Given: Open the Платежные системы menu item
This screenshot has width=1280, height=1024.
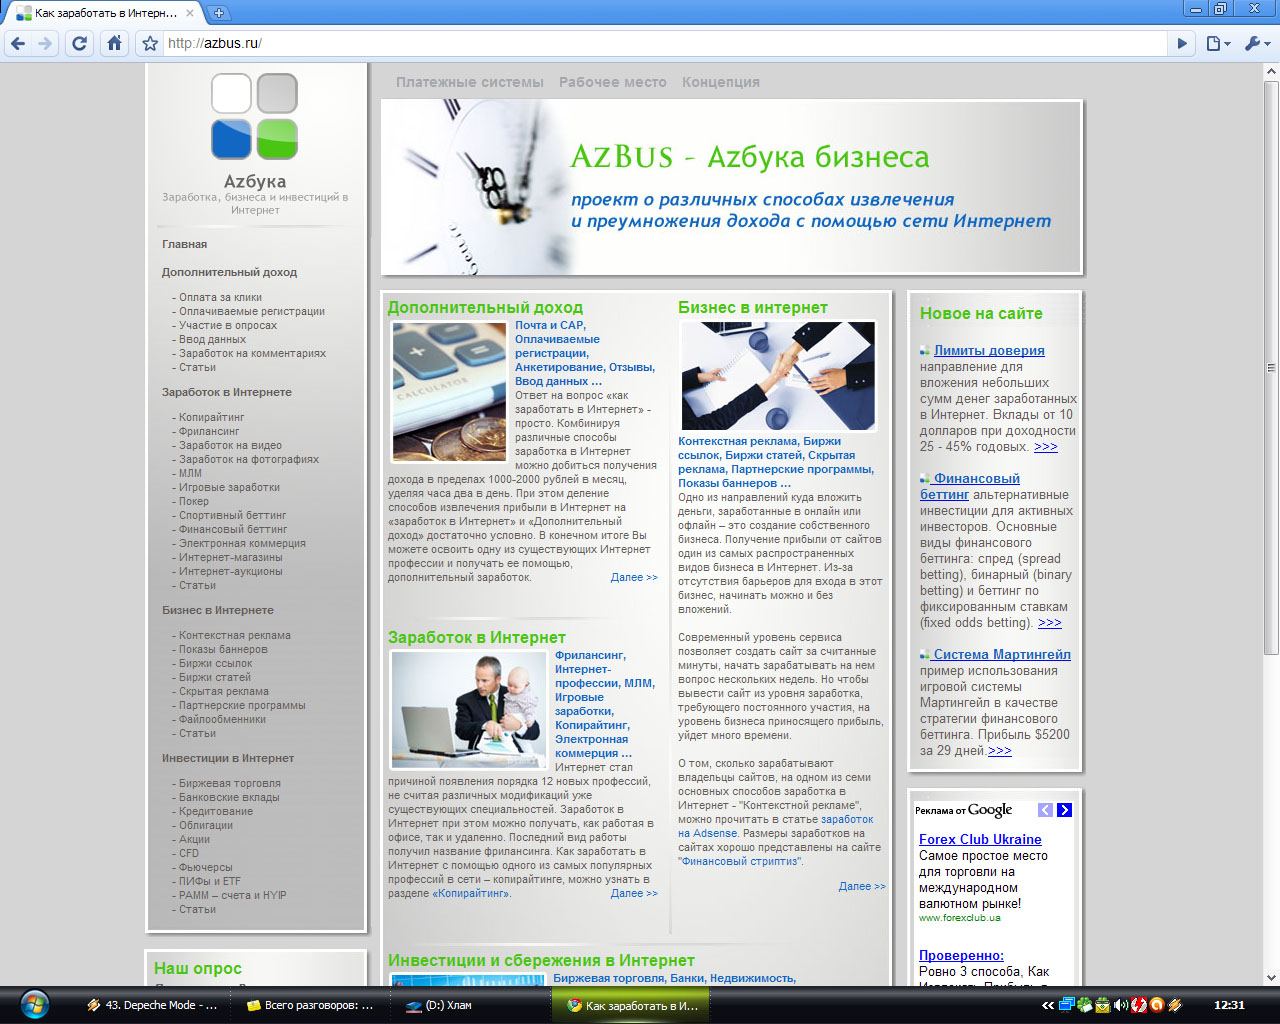Looking at the screenshot, I should pos(470,82).
